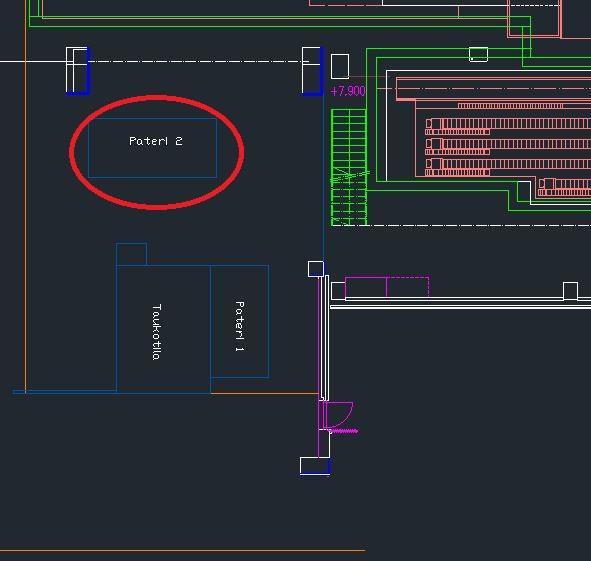
Task: Select the white square beside +7.900
Action: click(340, 66)
